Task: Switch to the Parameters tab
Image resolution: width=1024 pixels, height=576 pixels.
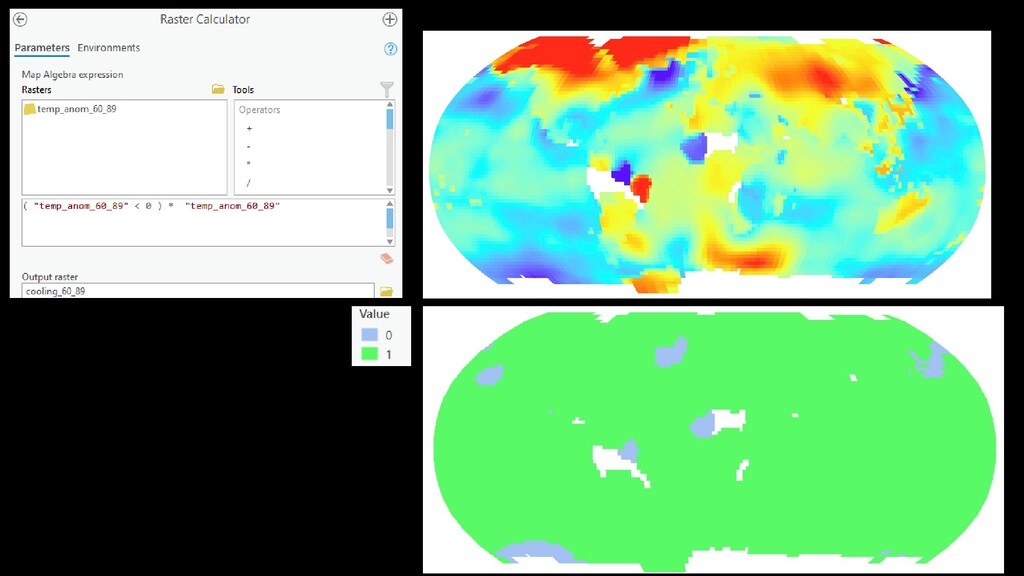Action: [x=42, y=48]
